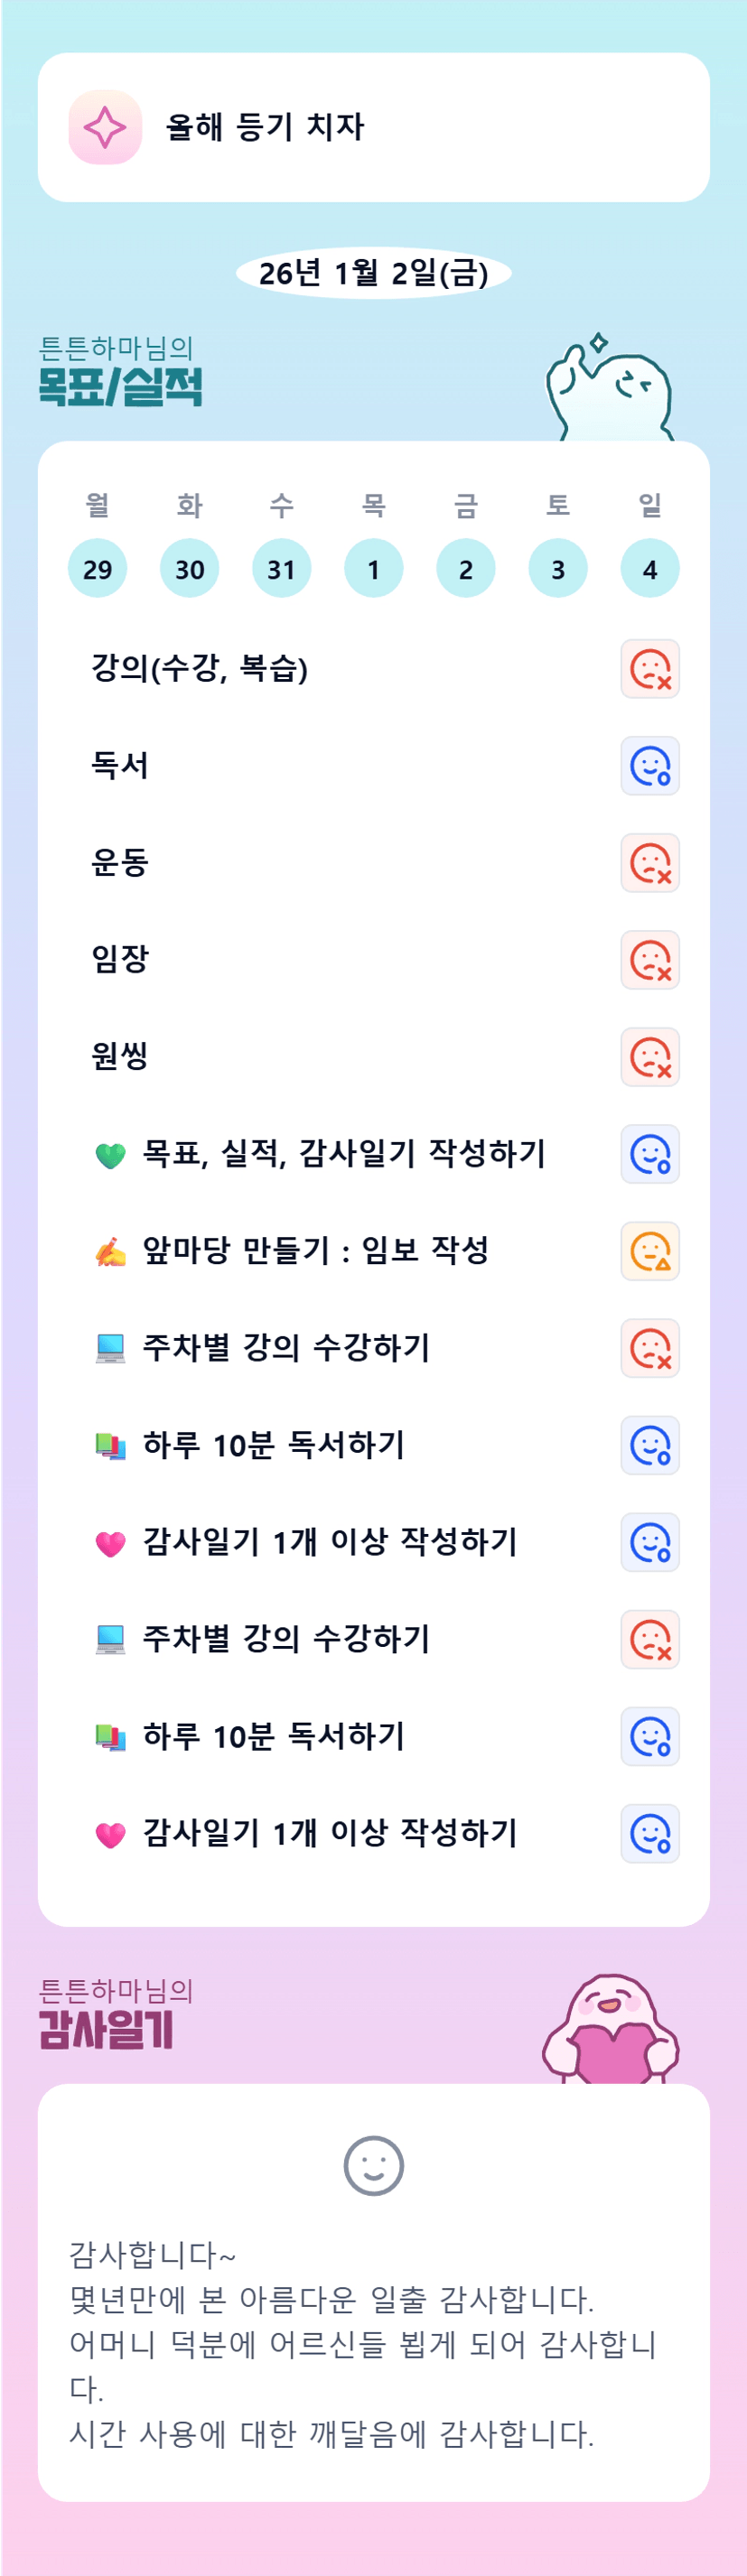The width and height of the screenshot is (747, 2576).
Task: Select Friday the 2nd date circle
Action: coord(466,569)
